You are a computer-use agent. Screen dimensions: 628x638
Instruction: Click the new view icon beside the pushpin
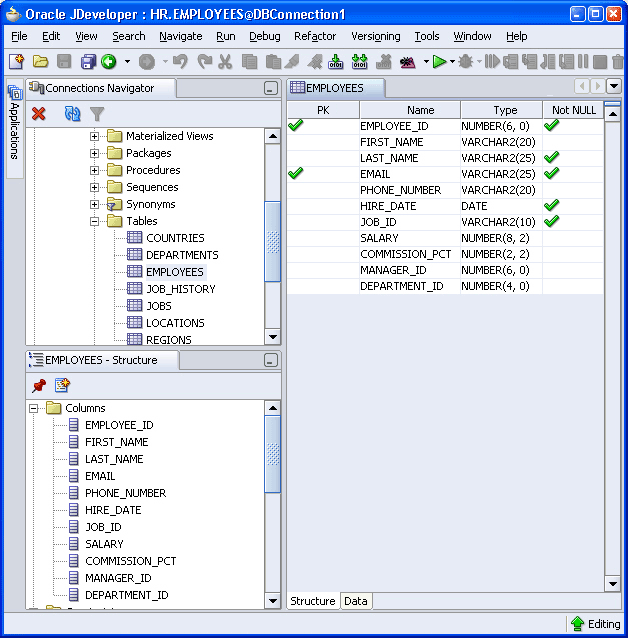62,385
